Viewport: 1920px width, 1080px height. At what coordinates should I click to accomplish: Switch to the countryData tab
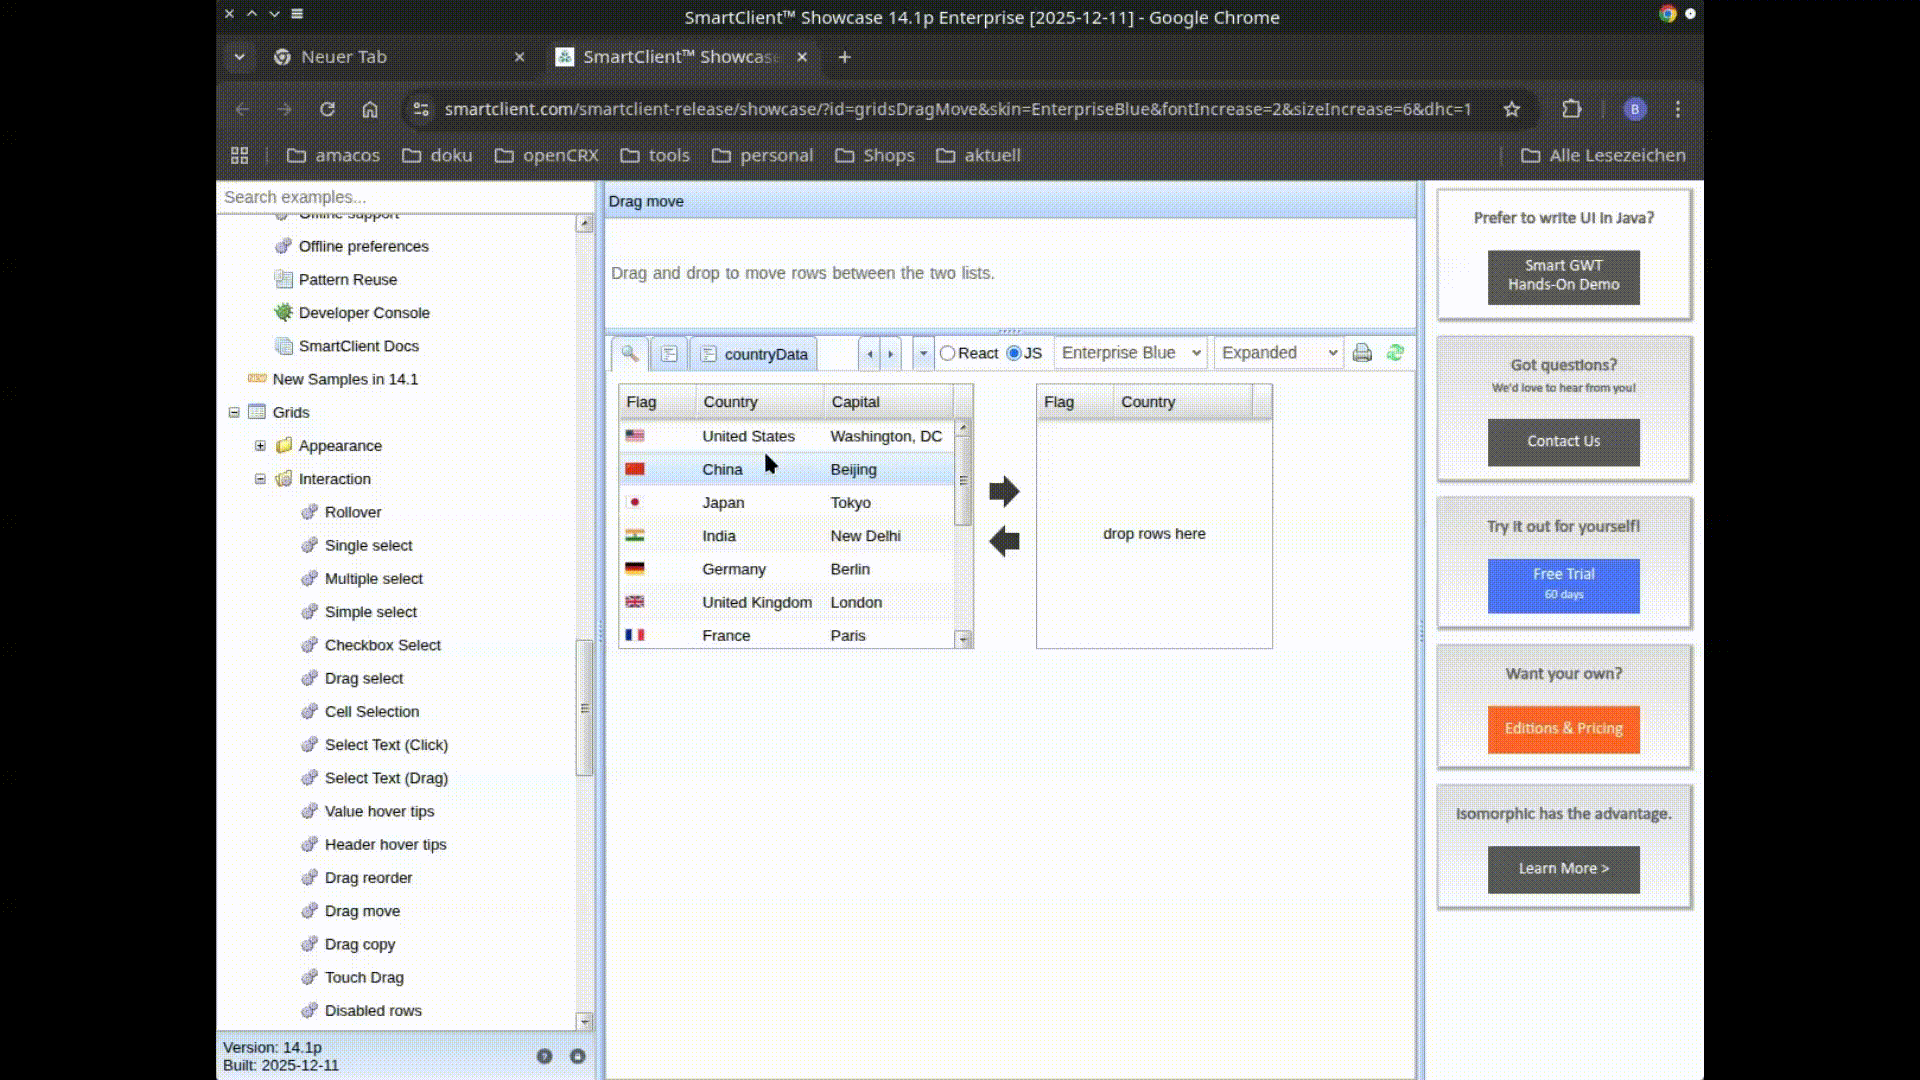point(754,354)
